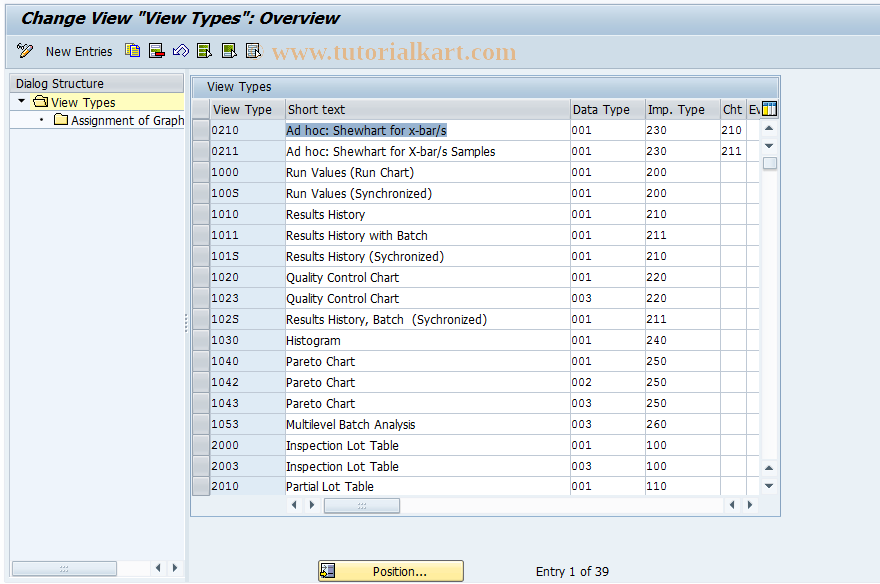Viewport: 880px width, 584px height.
Task: Click the Cht column header
Action: pos(733,109)
